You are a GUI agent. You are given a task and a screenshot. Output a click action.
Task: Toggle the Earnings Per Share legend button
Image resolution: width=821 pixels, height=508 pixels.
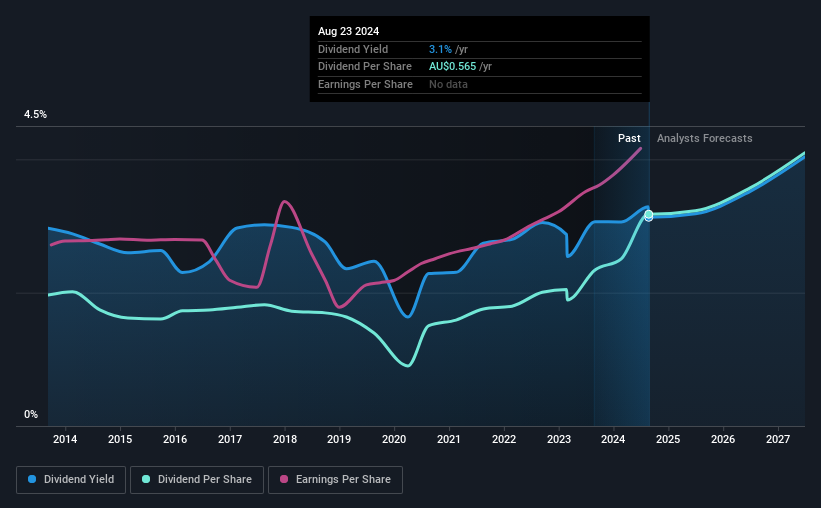(336, 480)
